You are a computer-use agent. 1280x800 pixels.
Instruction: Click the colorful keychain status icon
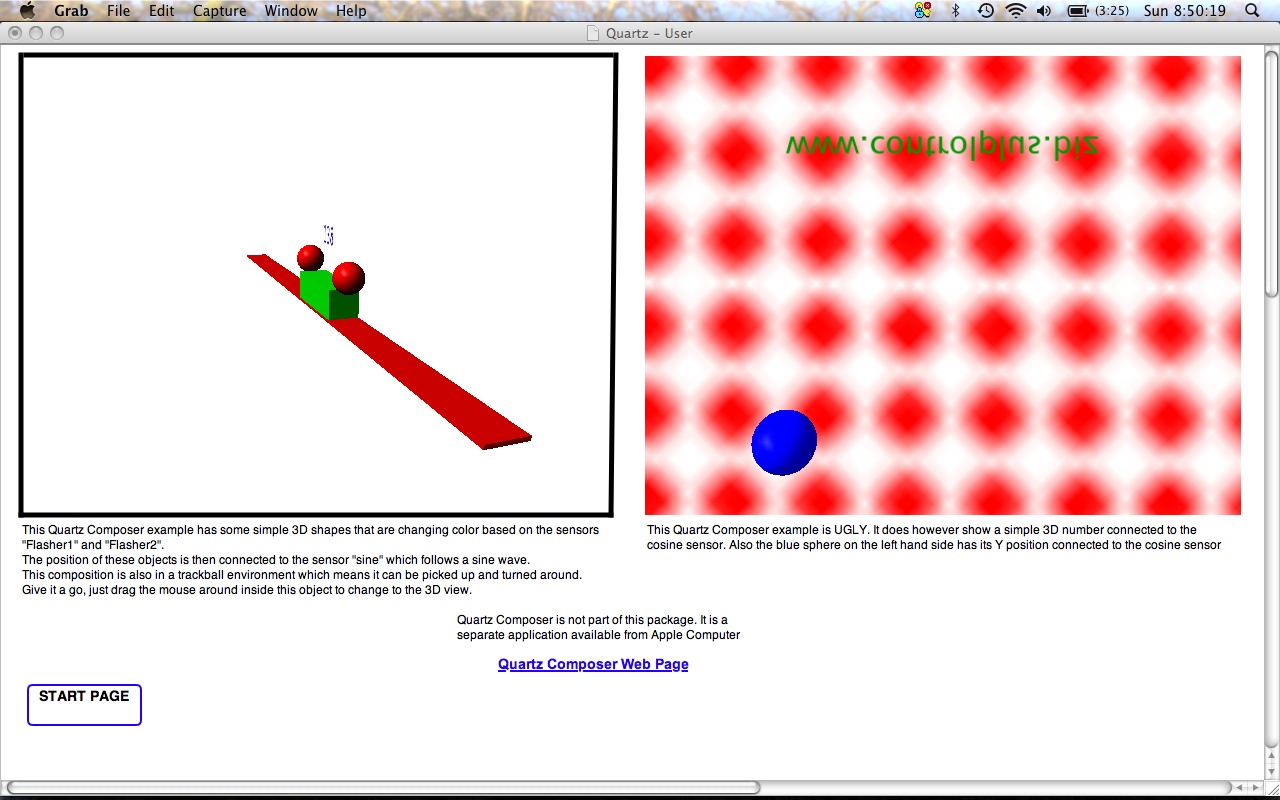923,11
